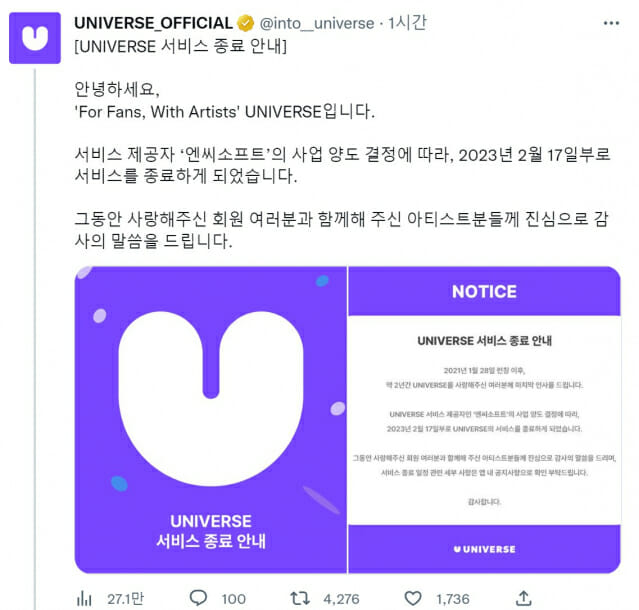Image resolution: width=639 pixels, height=610 pixels.
Task: Open the UNIVERSE_OFFICIAL account name link
Action: 154,23
